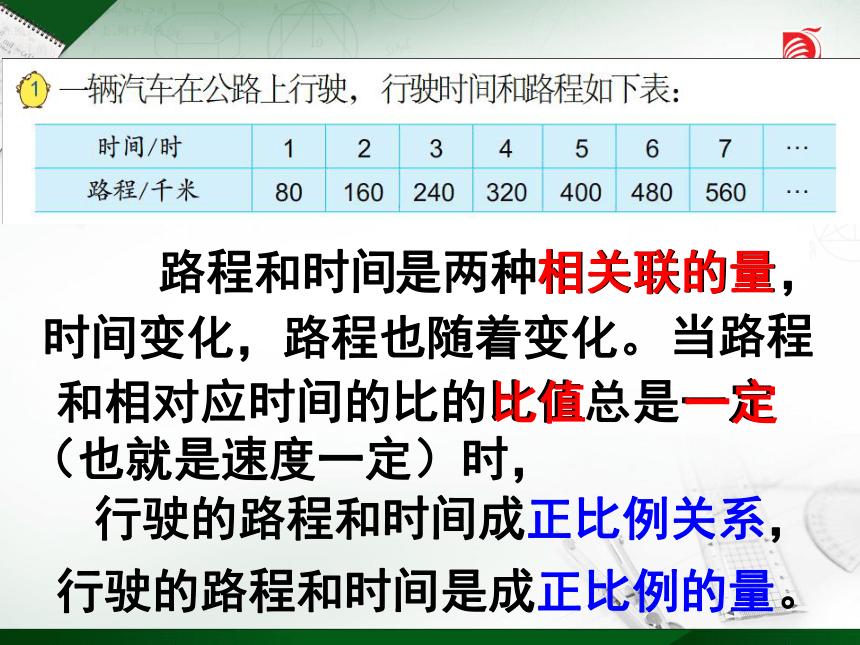This screenshot has width=860, height=645.
Task: Click the text '行驶的路程和时间是成'
Action: pyautogui.click(x=297, y=591)
